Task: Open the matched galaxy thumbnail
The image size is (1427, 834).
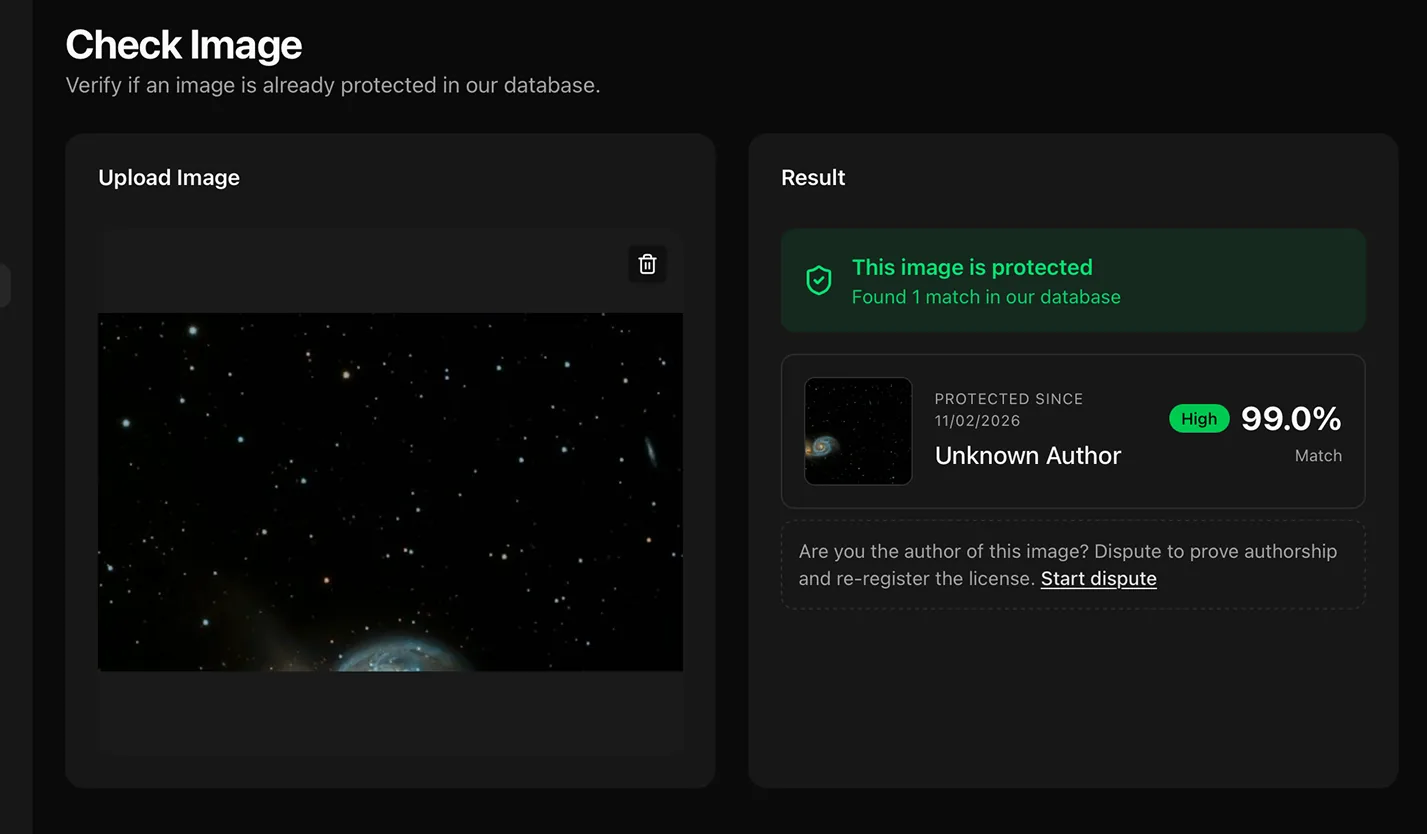Action: point(858,431)
